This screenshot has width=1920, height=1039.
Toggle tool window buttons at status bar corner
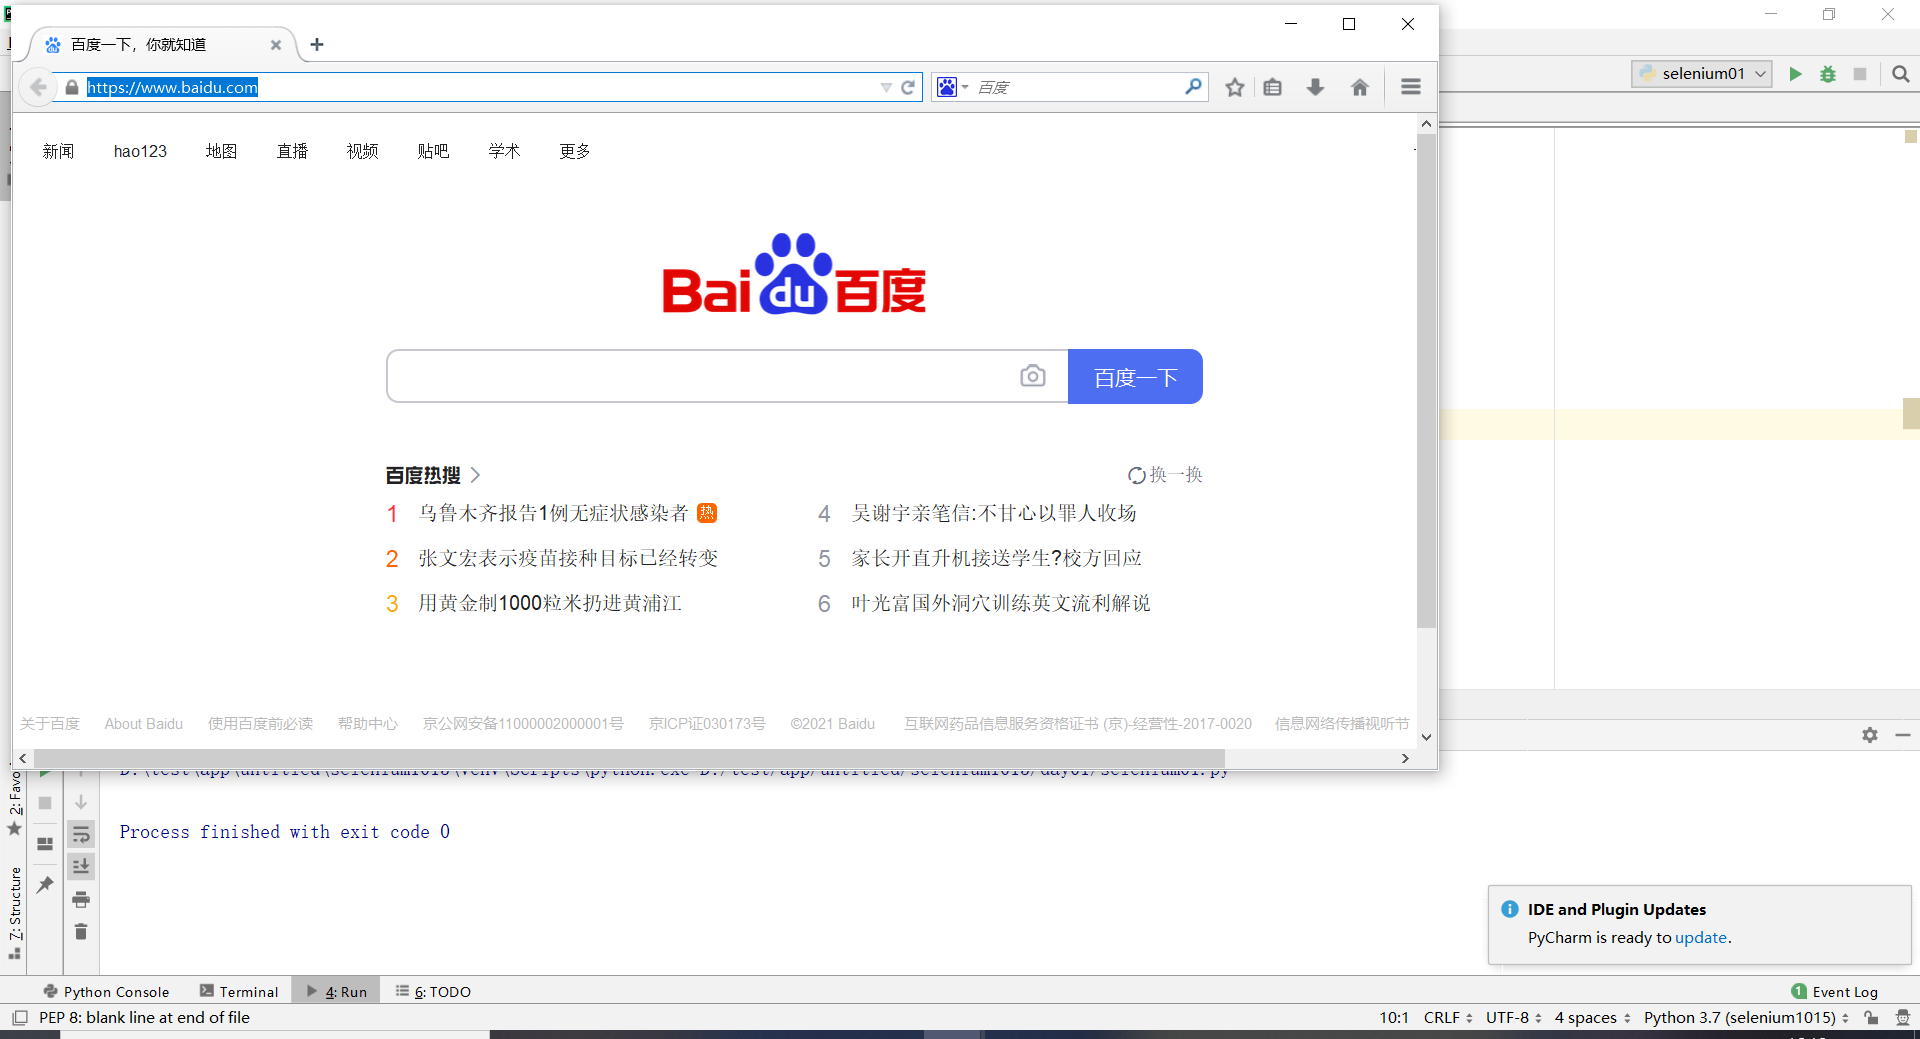click(19, 1018)
